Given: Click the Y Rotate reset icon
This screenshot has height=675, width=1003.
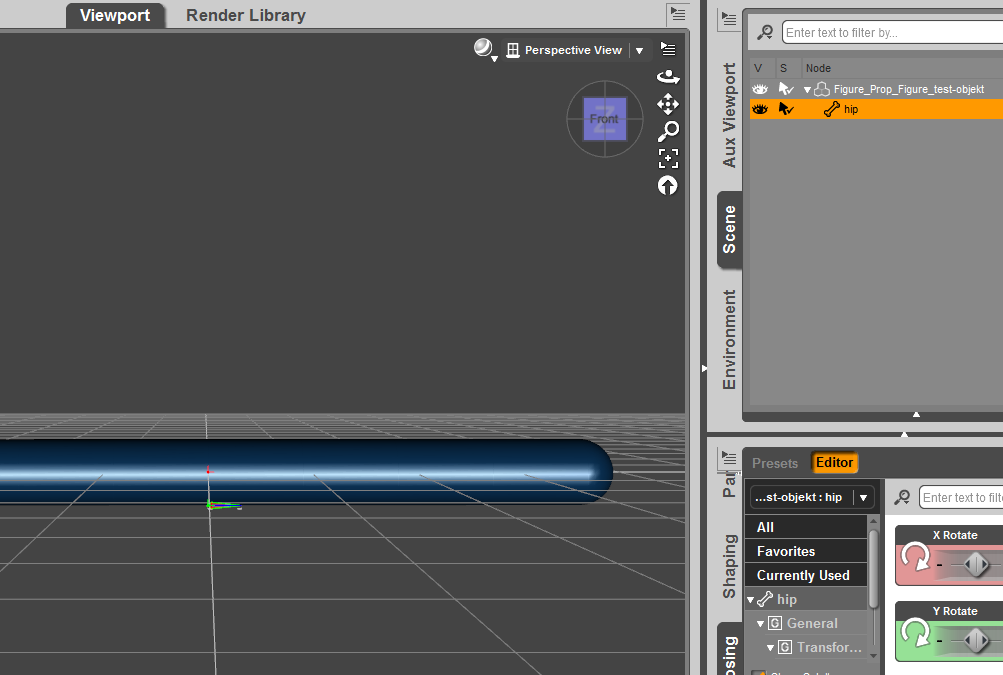Looking at the screenshot, I should click(915, 633).
